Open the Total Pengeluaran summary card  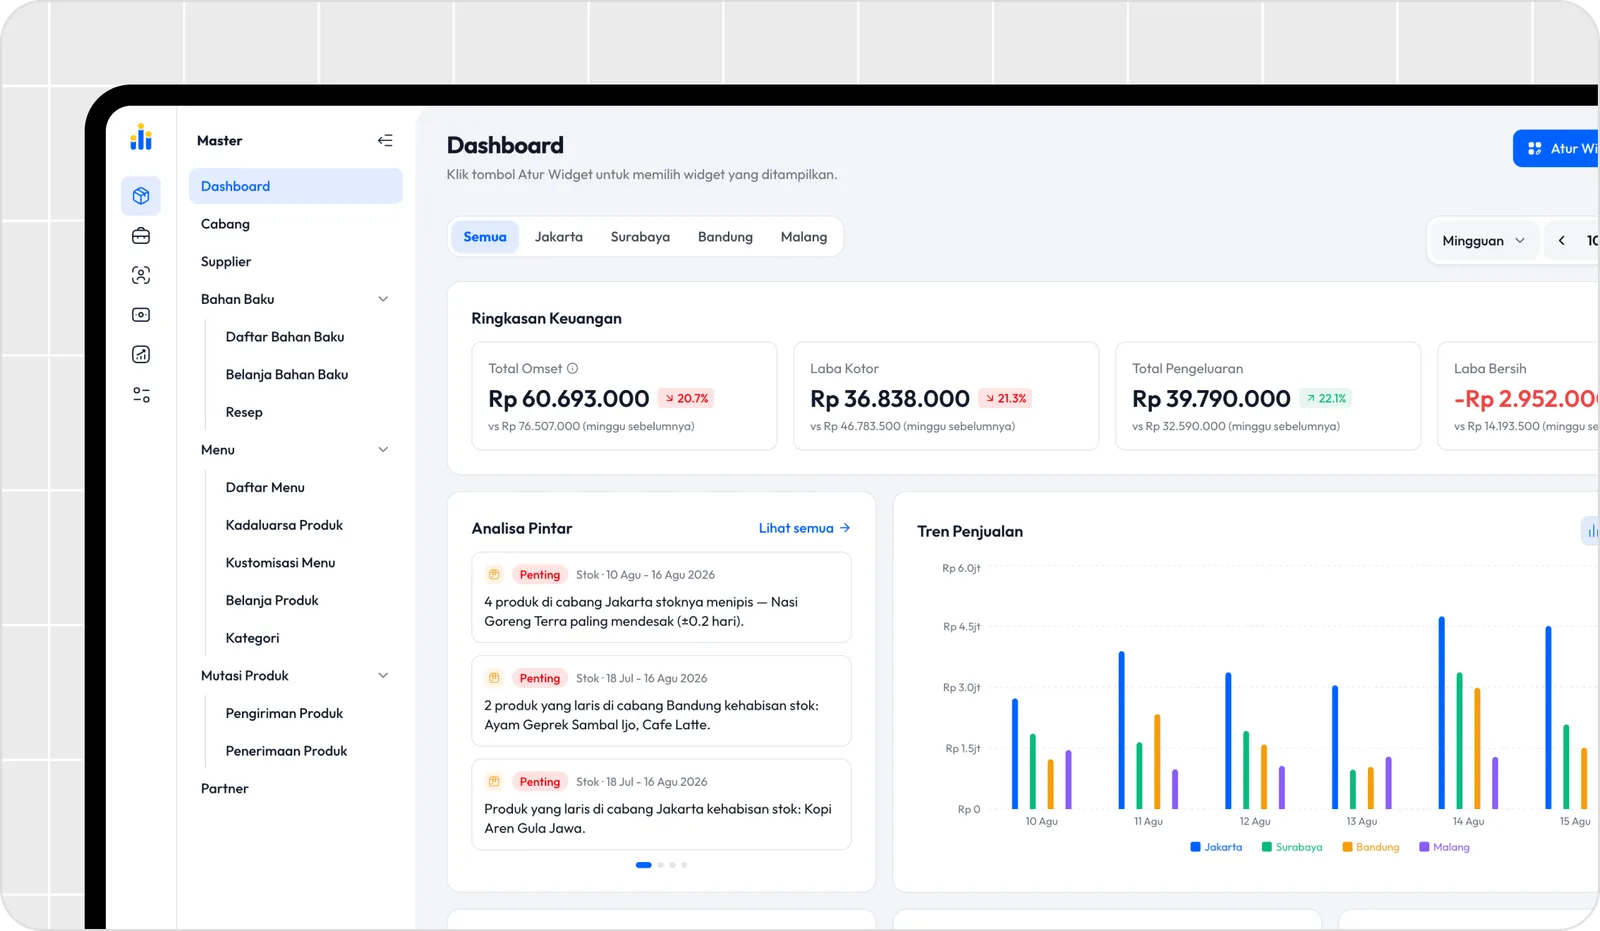1268,396
